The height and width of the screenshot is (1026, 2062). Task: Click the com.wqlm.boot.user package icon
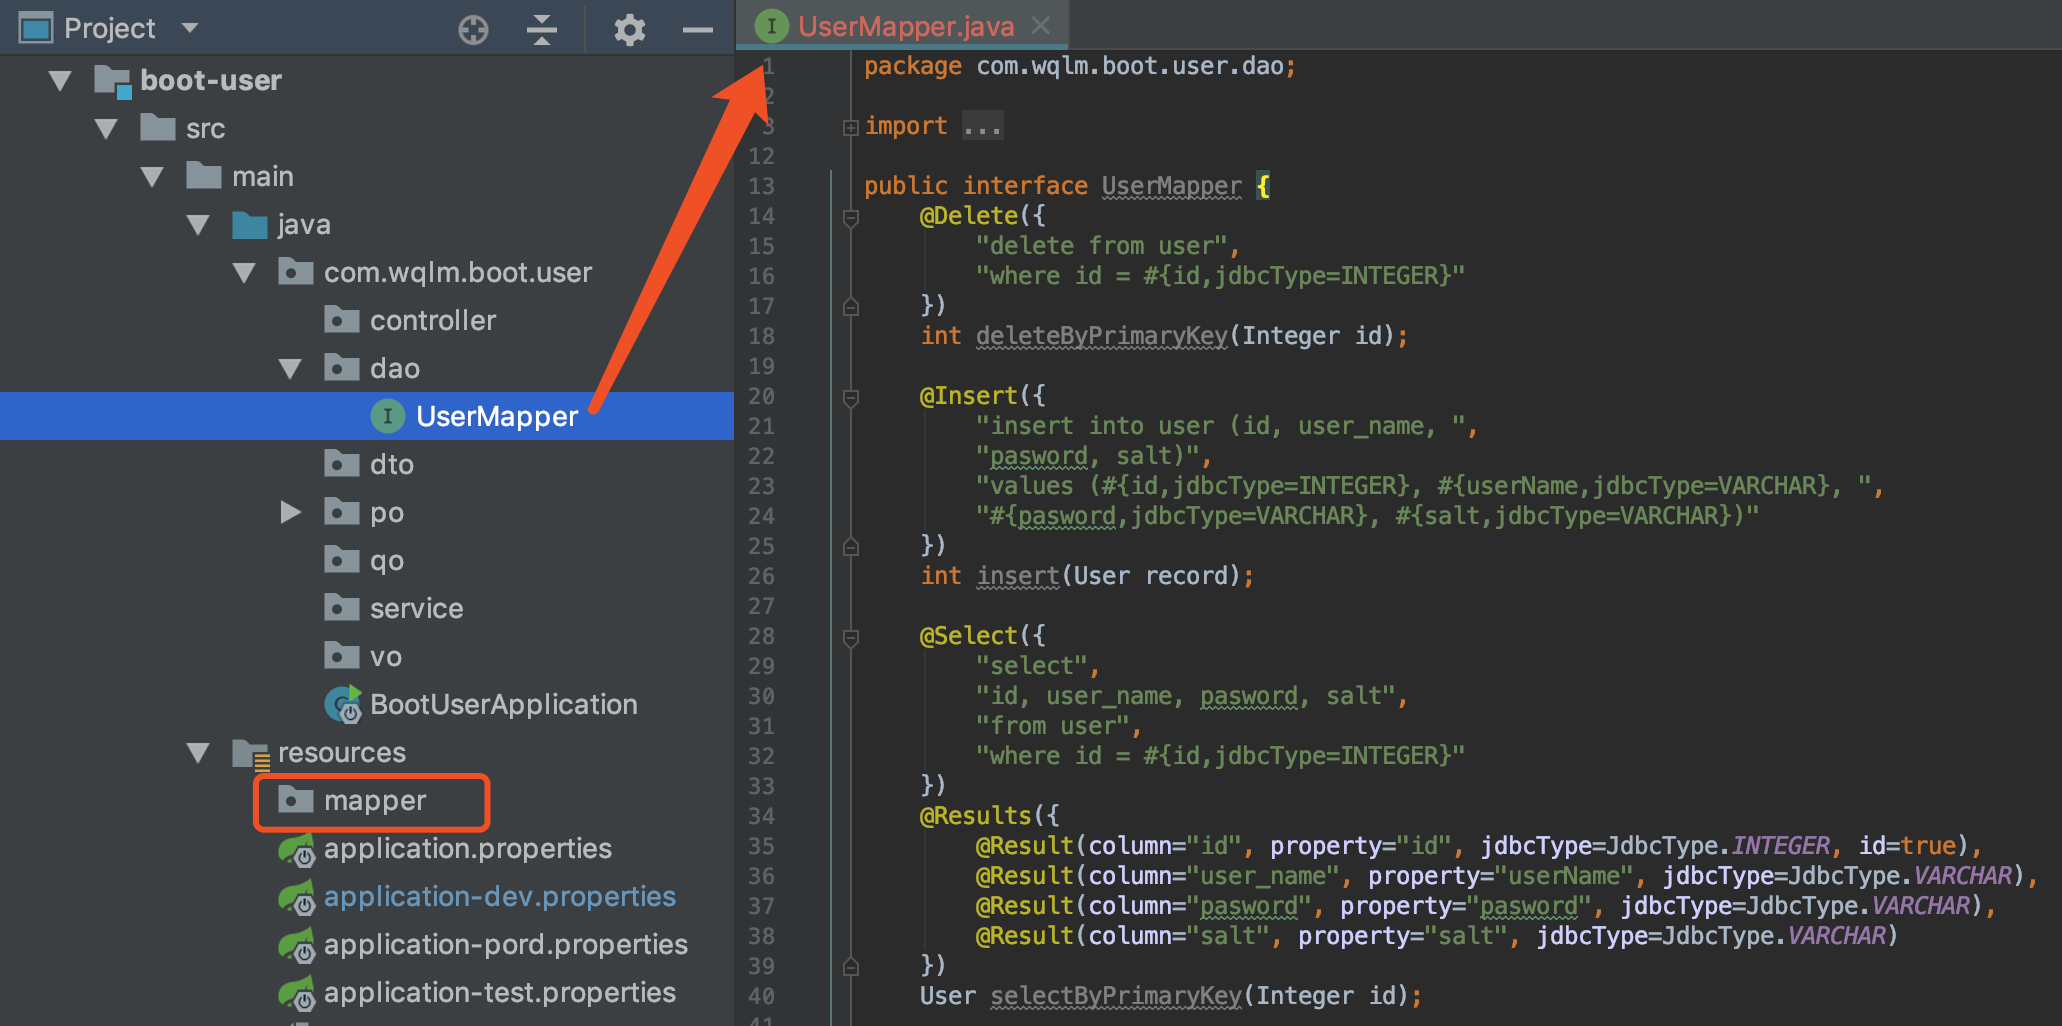click(x=296, y=271)
